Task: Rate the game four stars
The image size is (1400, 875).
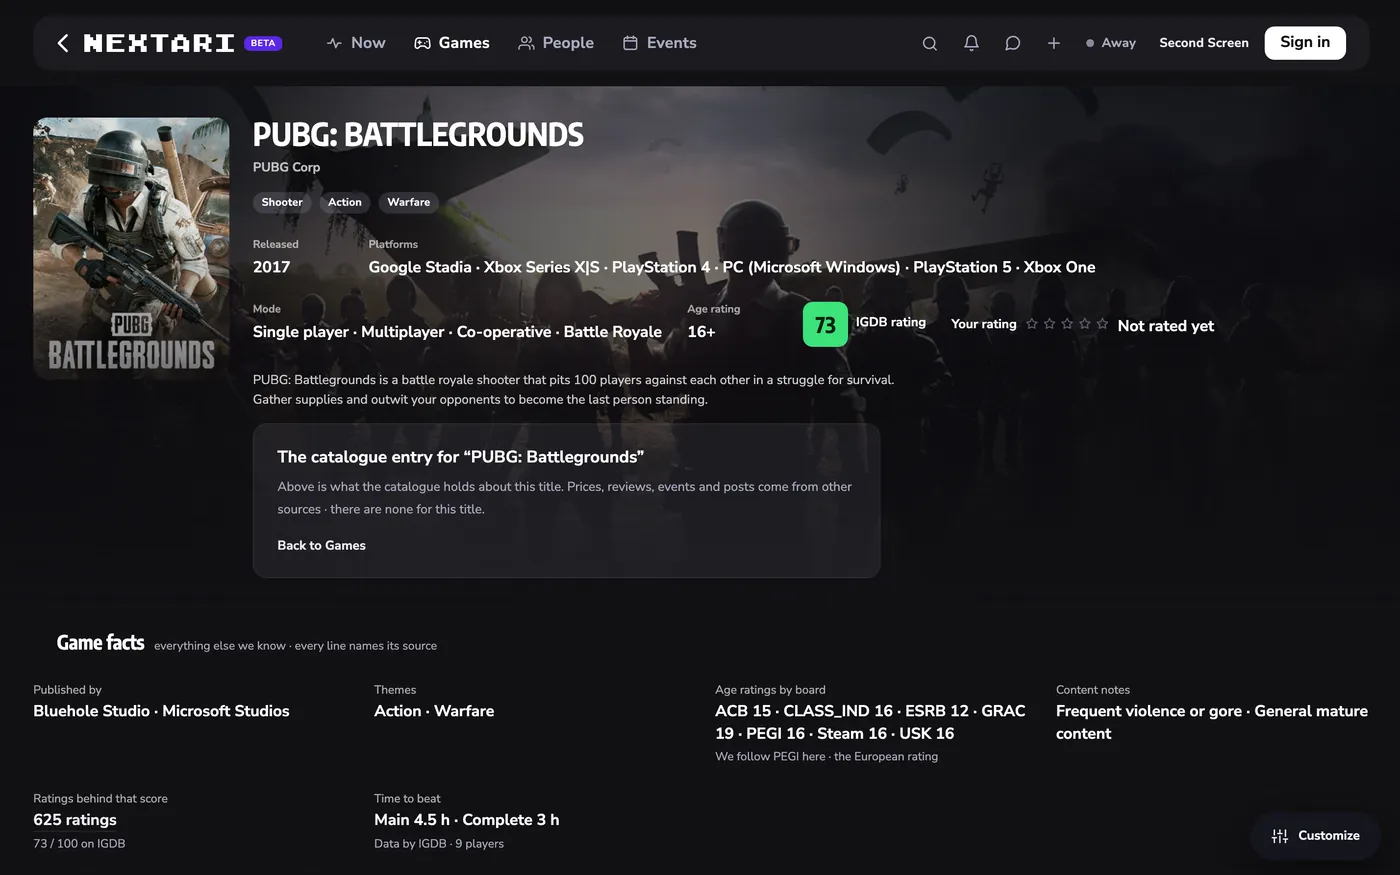Action: (1084, 324)
